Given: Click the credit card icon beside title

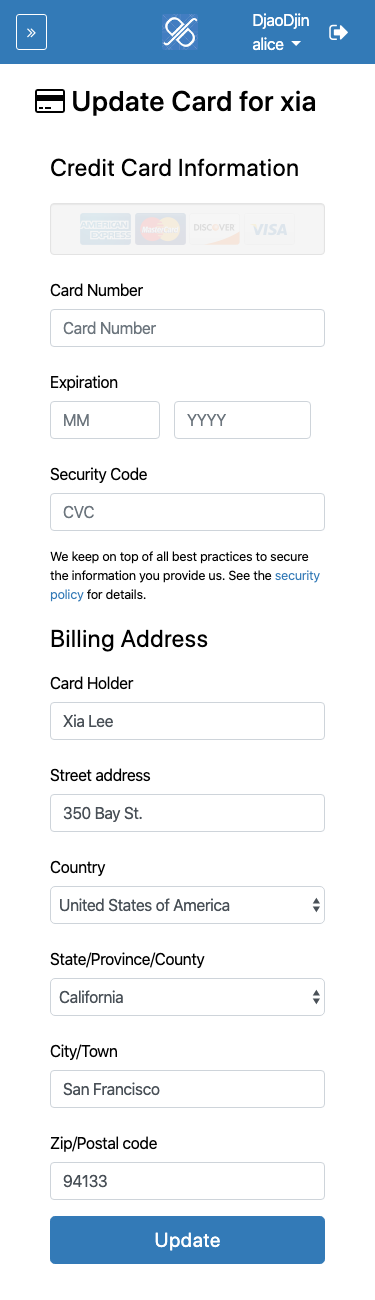Looking at the screenshot, I should pos(49,101).
